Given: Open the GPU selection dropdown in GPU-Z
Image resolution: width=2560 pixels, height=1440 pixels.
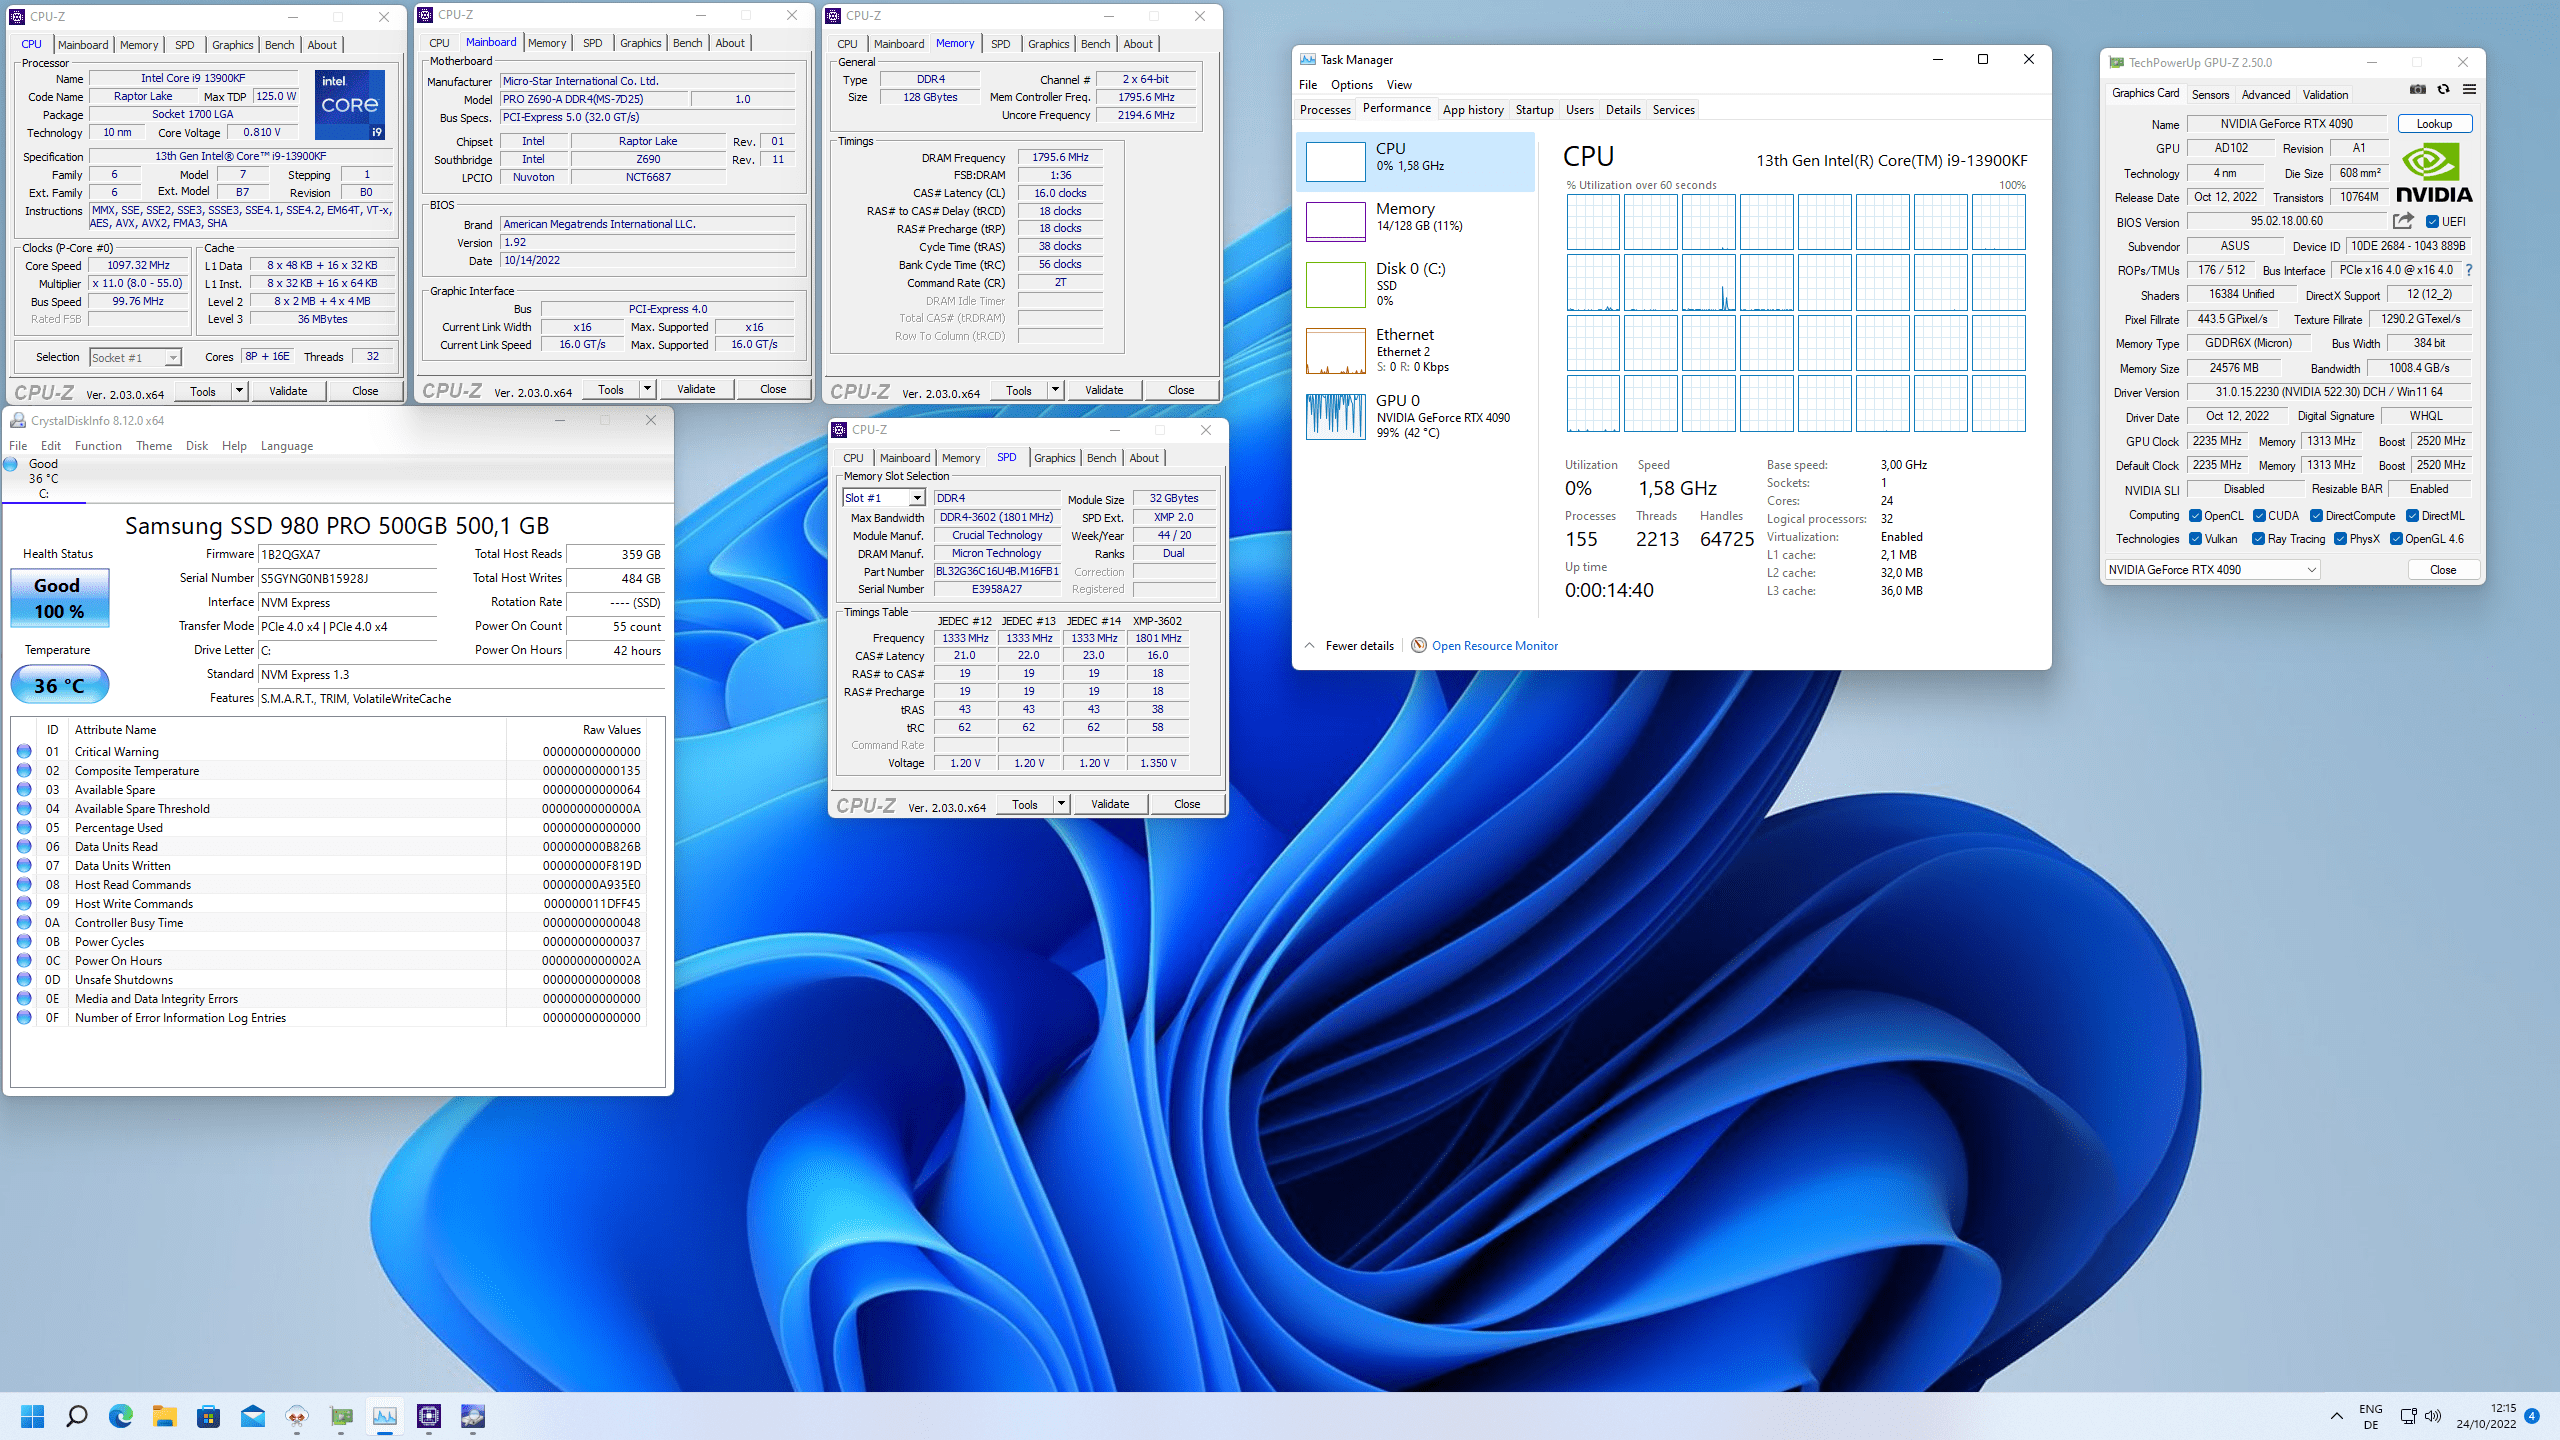Looking at the screenshot, I should 2212,570.
